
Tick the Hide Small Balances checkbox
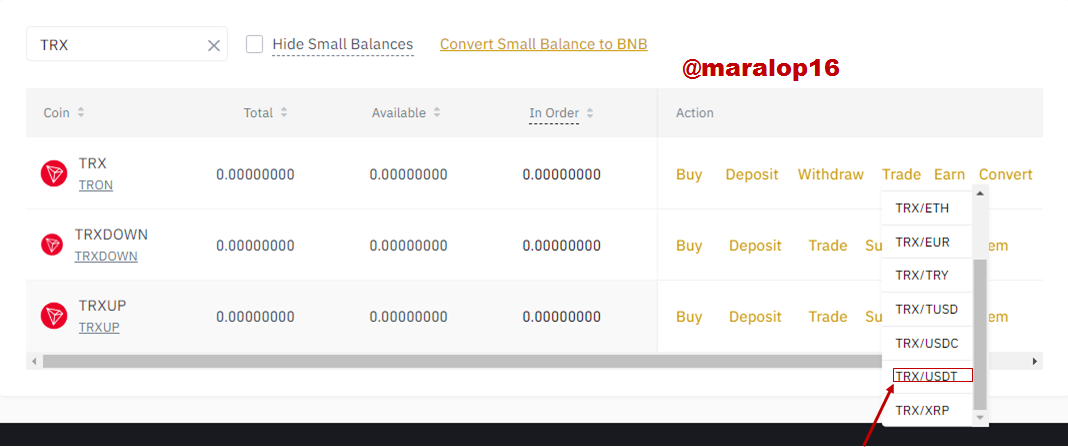pos(255,44)
